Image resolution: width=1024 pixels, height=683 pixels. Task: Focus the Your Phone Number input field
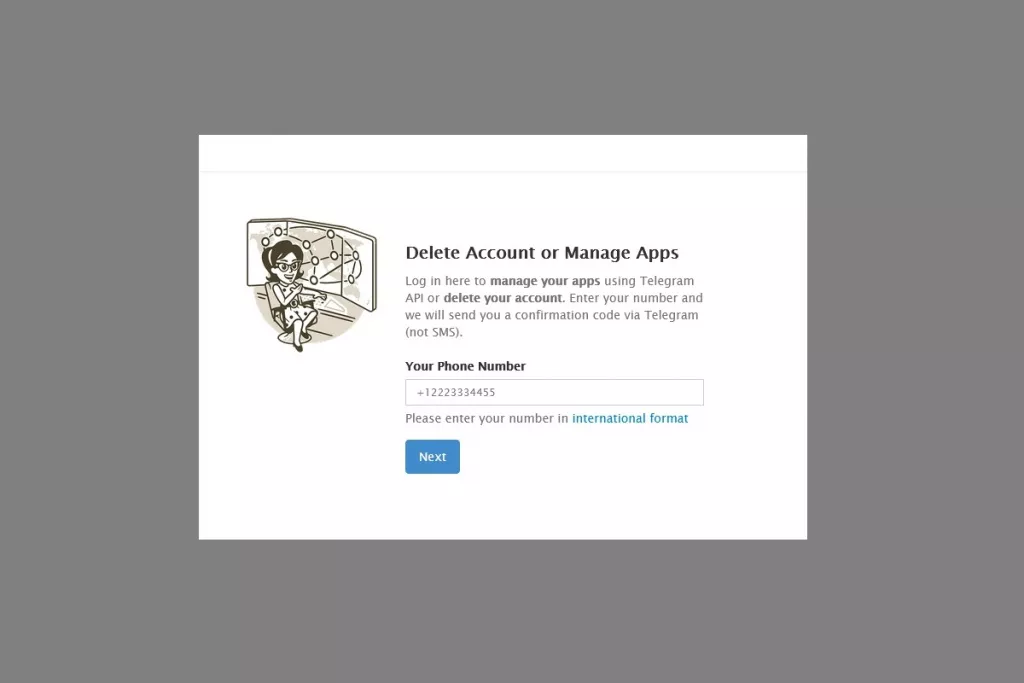[554, 392]
